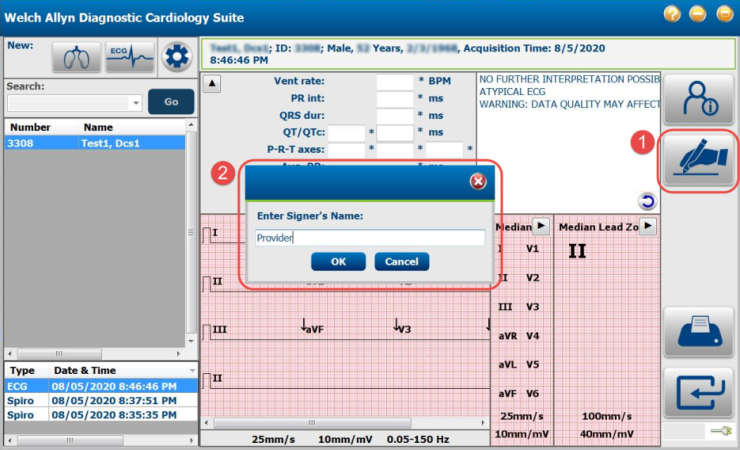This screenshot has height=450, width=740.
Task: Click the 100mm/s zoom speed label
Action: (x=606, y=416)
